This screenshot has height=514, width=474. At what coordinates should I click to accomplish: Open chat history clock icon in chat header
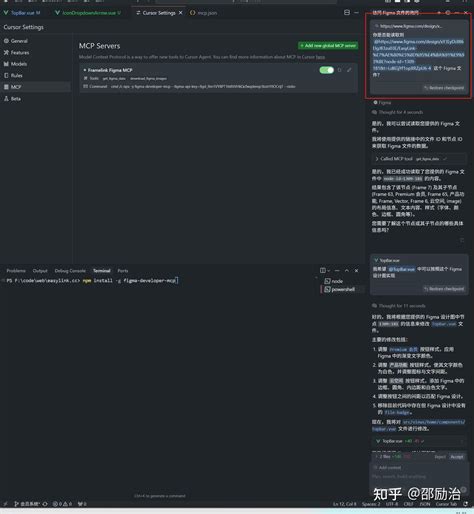pos(448,13)
